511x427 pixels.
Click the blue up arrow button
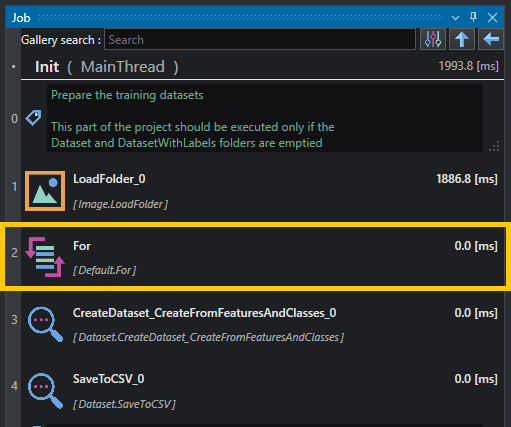(462, 39)
